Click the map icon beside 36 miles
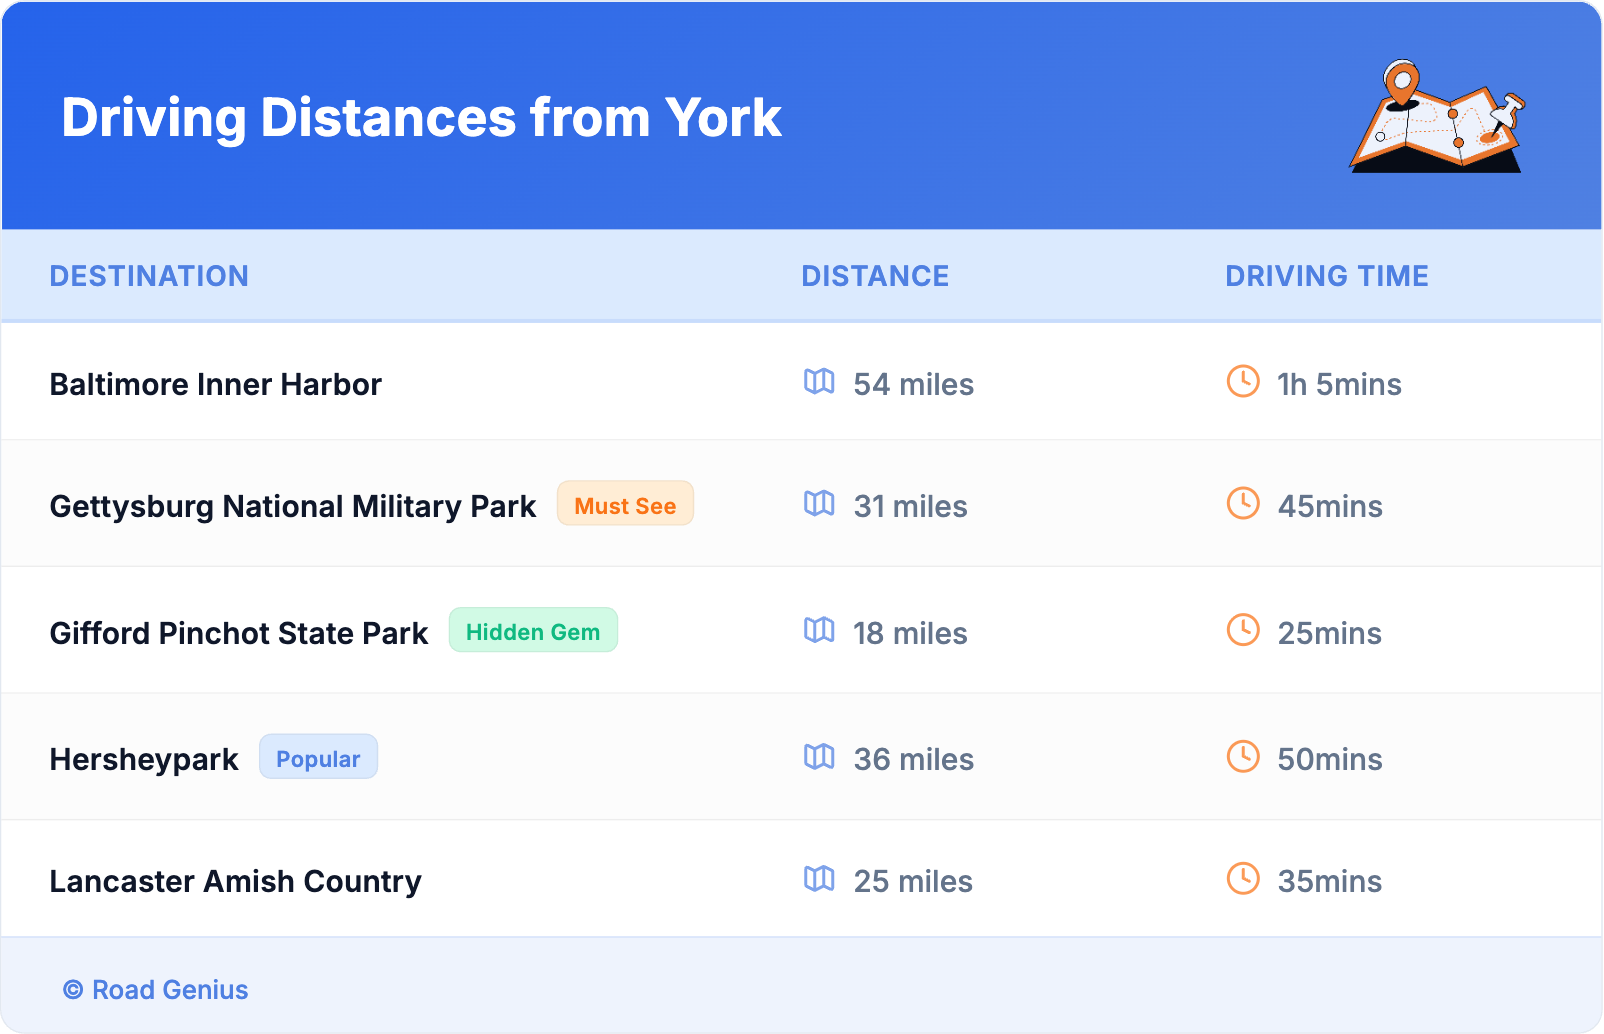Image resolution: width=1604 pixels, height=1034 pixels. (819, 757)
